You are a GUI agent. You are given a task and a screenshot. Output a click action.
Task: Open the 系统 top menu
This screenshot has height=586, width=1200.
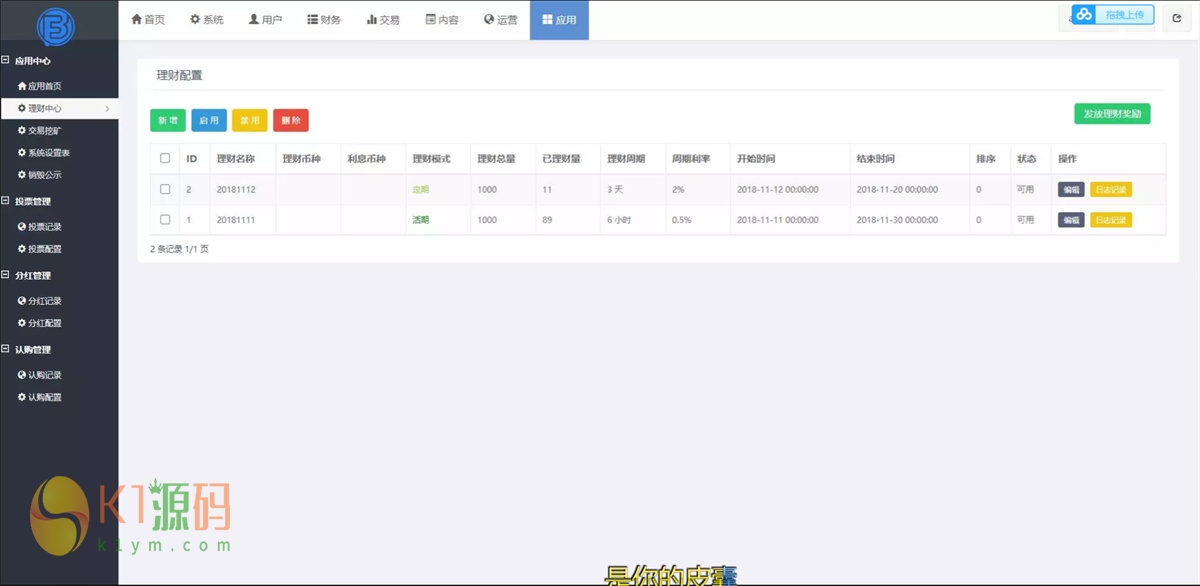[206, 20]
